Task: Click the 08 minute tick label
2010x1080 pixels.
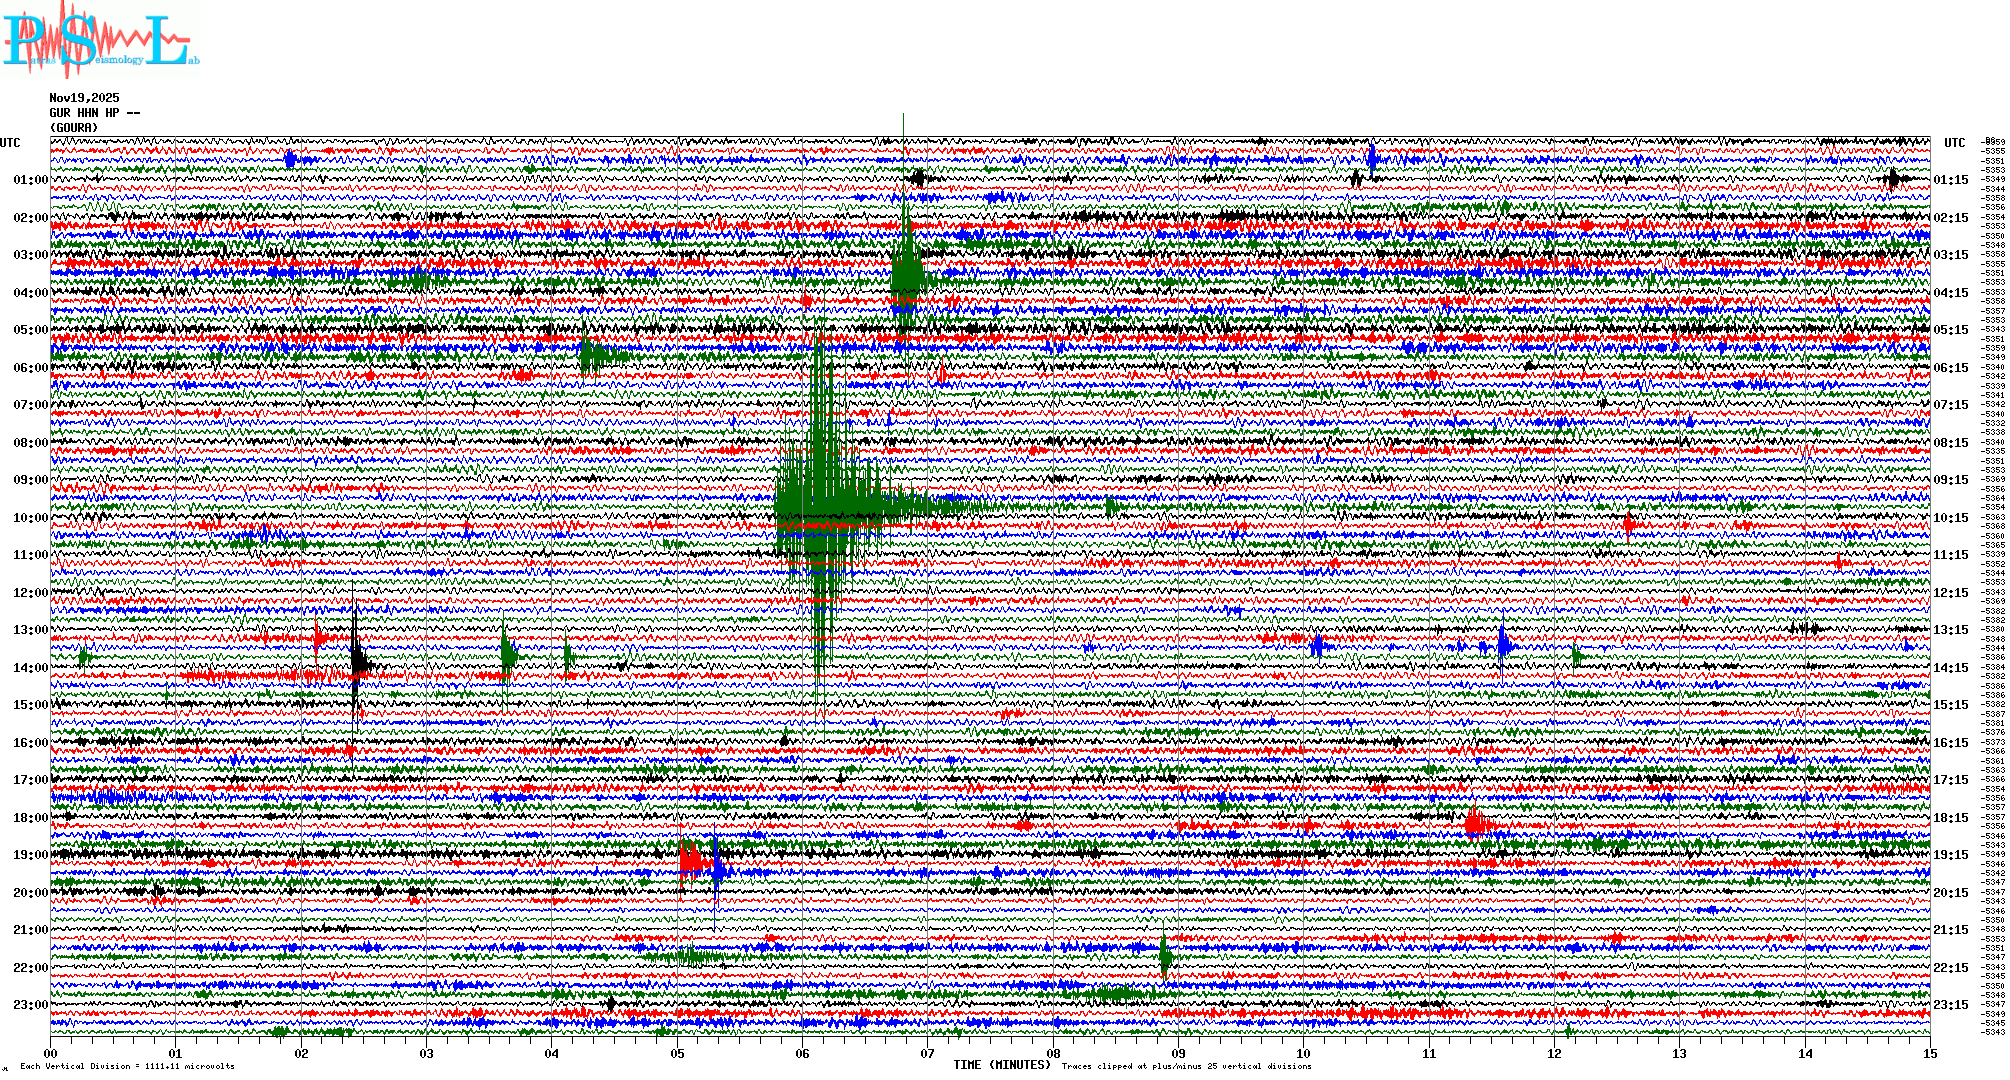Action: click(x=1053, y=1053)
